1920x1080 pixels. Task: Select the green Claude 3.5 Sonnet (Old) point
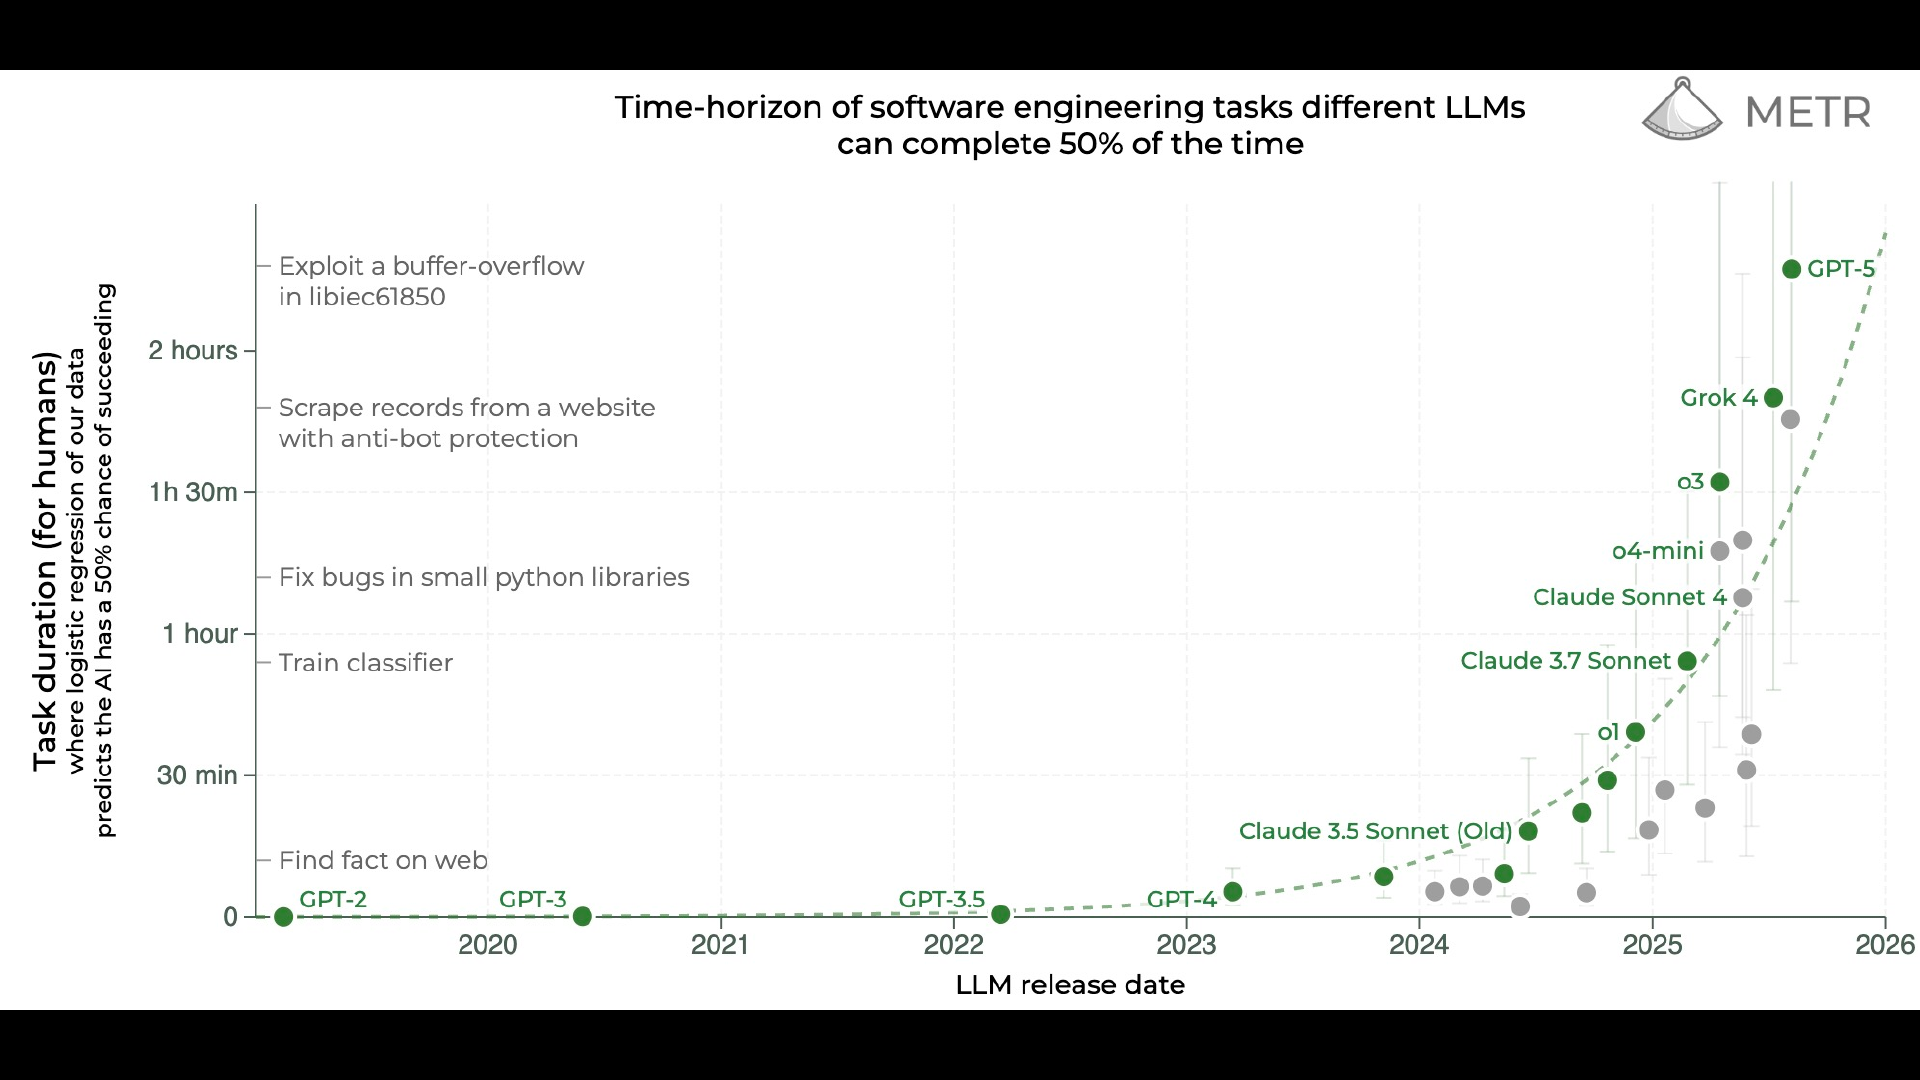1528,831
